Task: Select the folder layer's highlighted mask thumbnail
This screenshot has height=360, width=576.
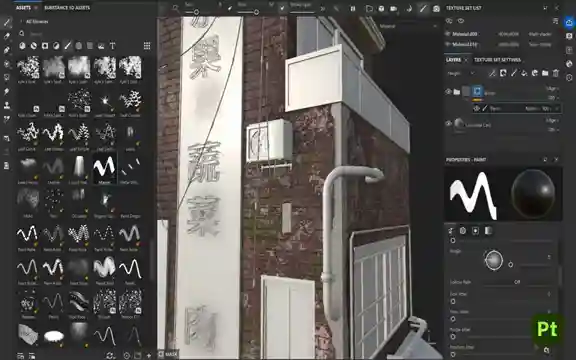Action: click(478, 91)
